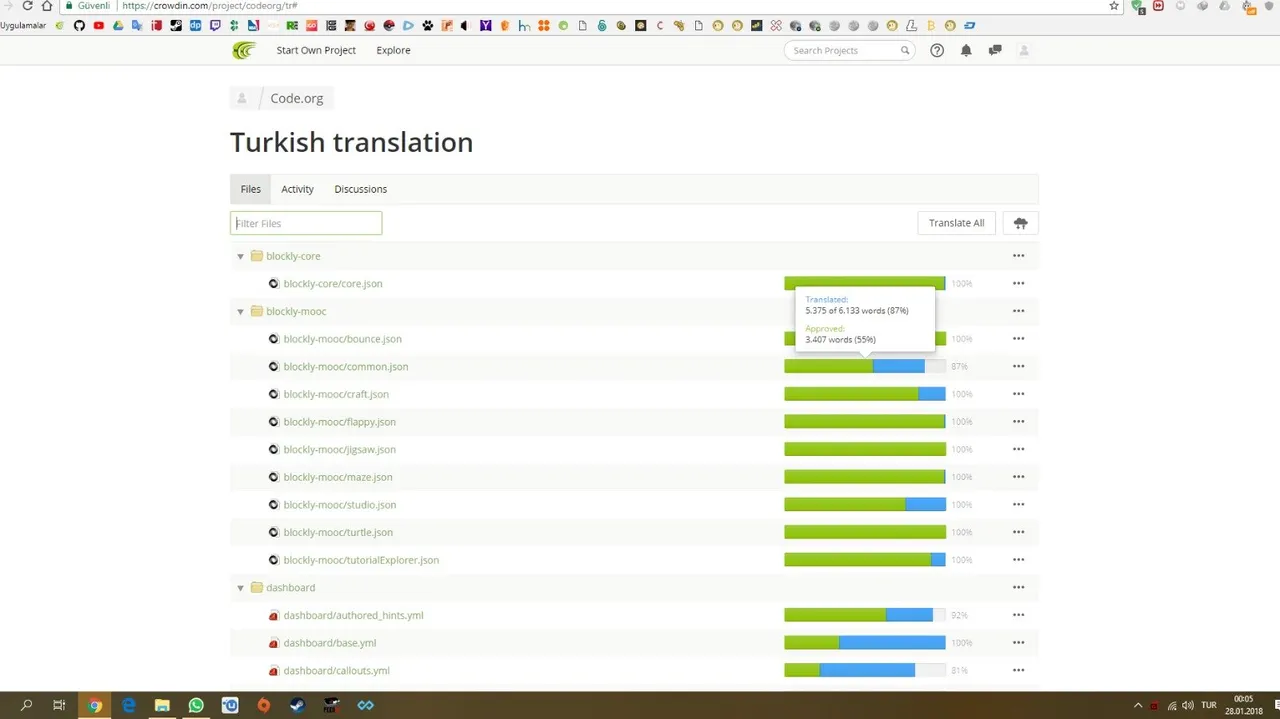This screenshot has height=719, width=1280.
Task: Open the notifications bell icon
Action: point(966,50)
